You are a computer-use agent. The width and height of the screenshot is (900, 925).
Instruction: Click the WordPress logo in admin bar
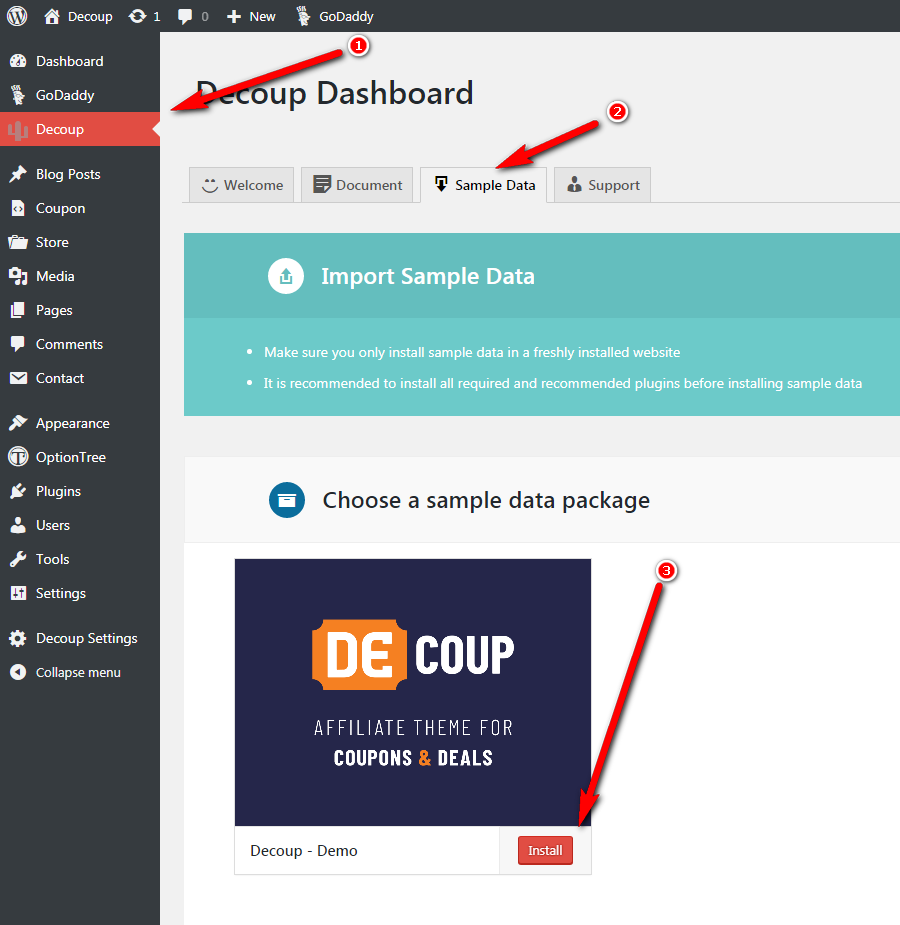click(x=17, y=16)
